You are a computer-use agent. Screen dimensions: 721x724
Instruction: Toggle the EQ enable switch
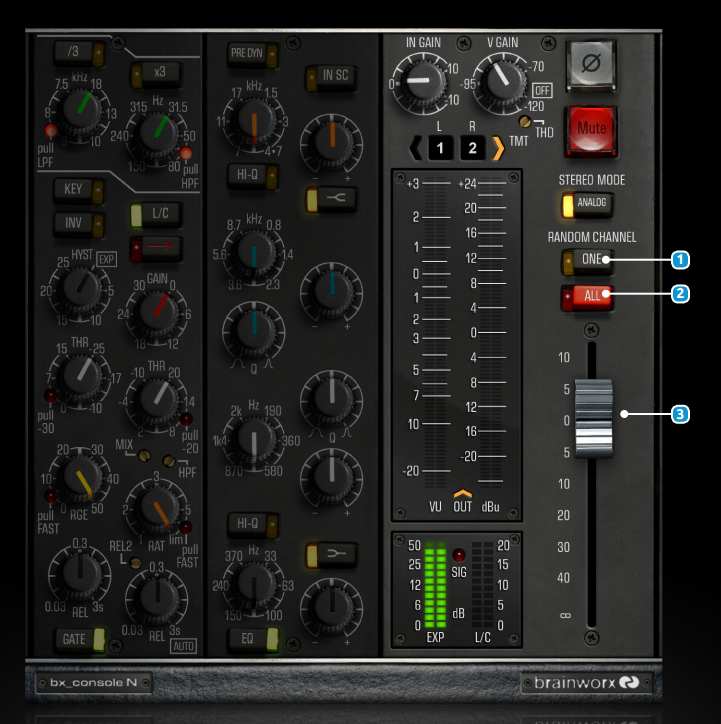(x=253, y=640)
